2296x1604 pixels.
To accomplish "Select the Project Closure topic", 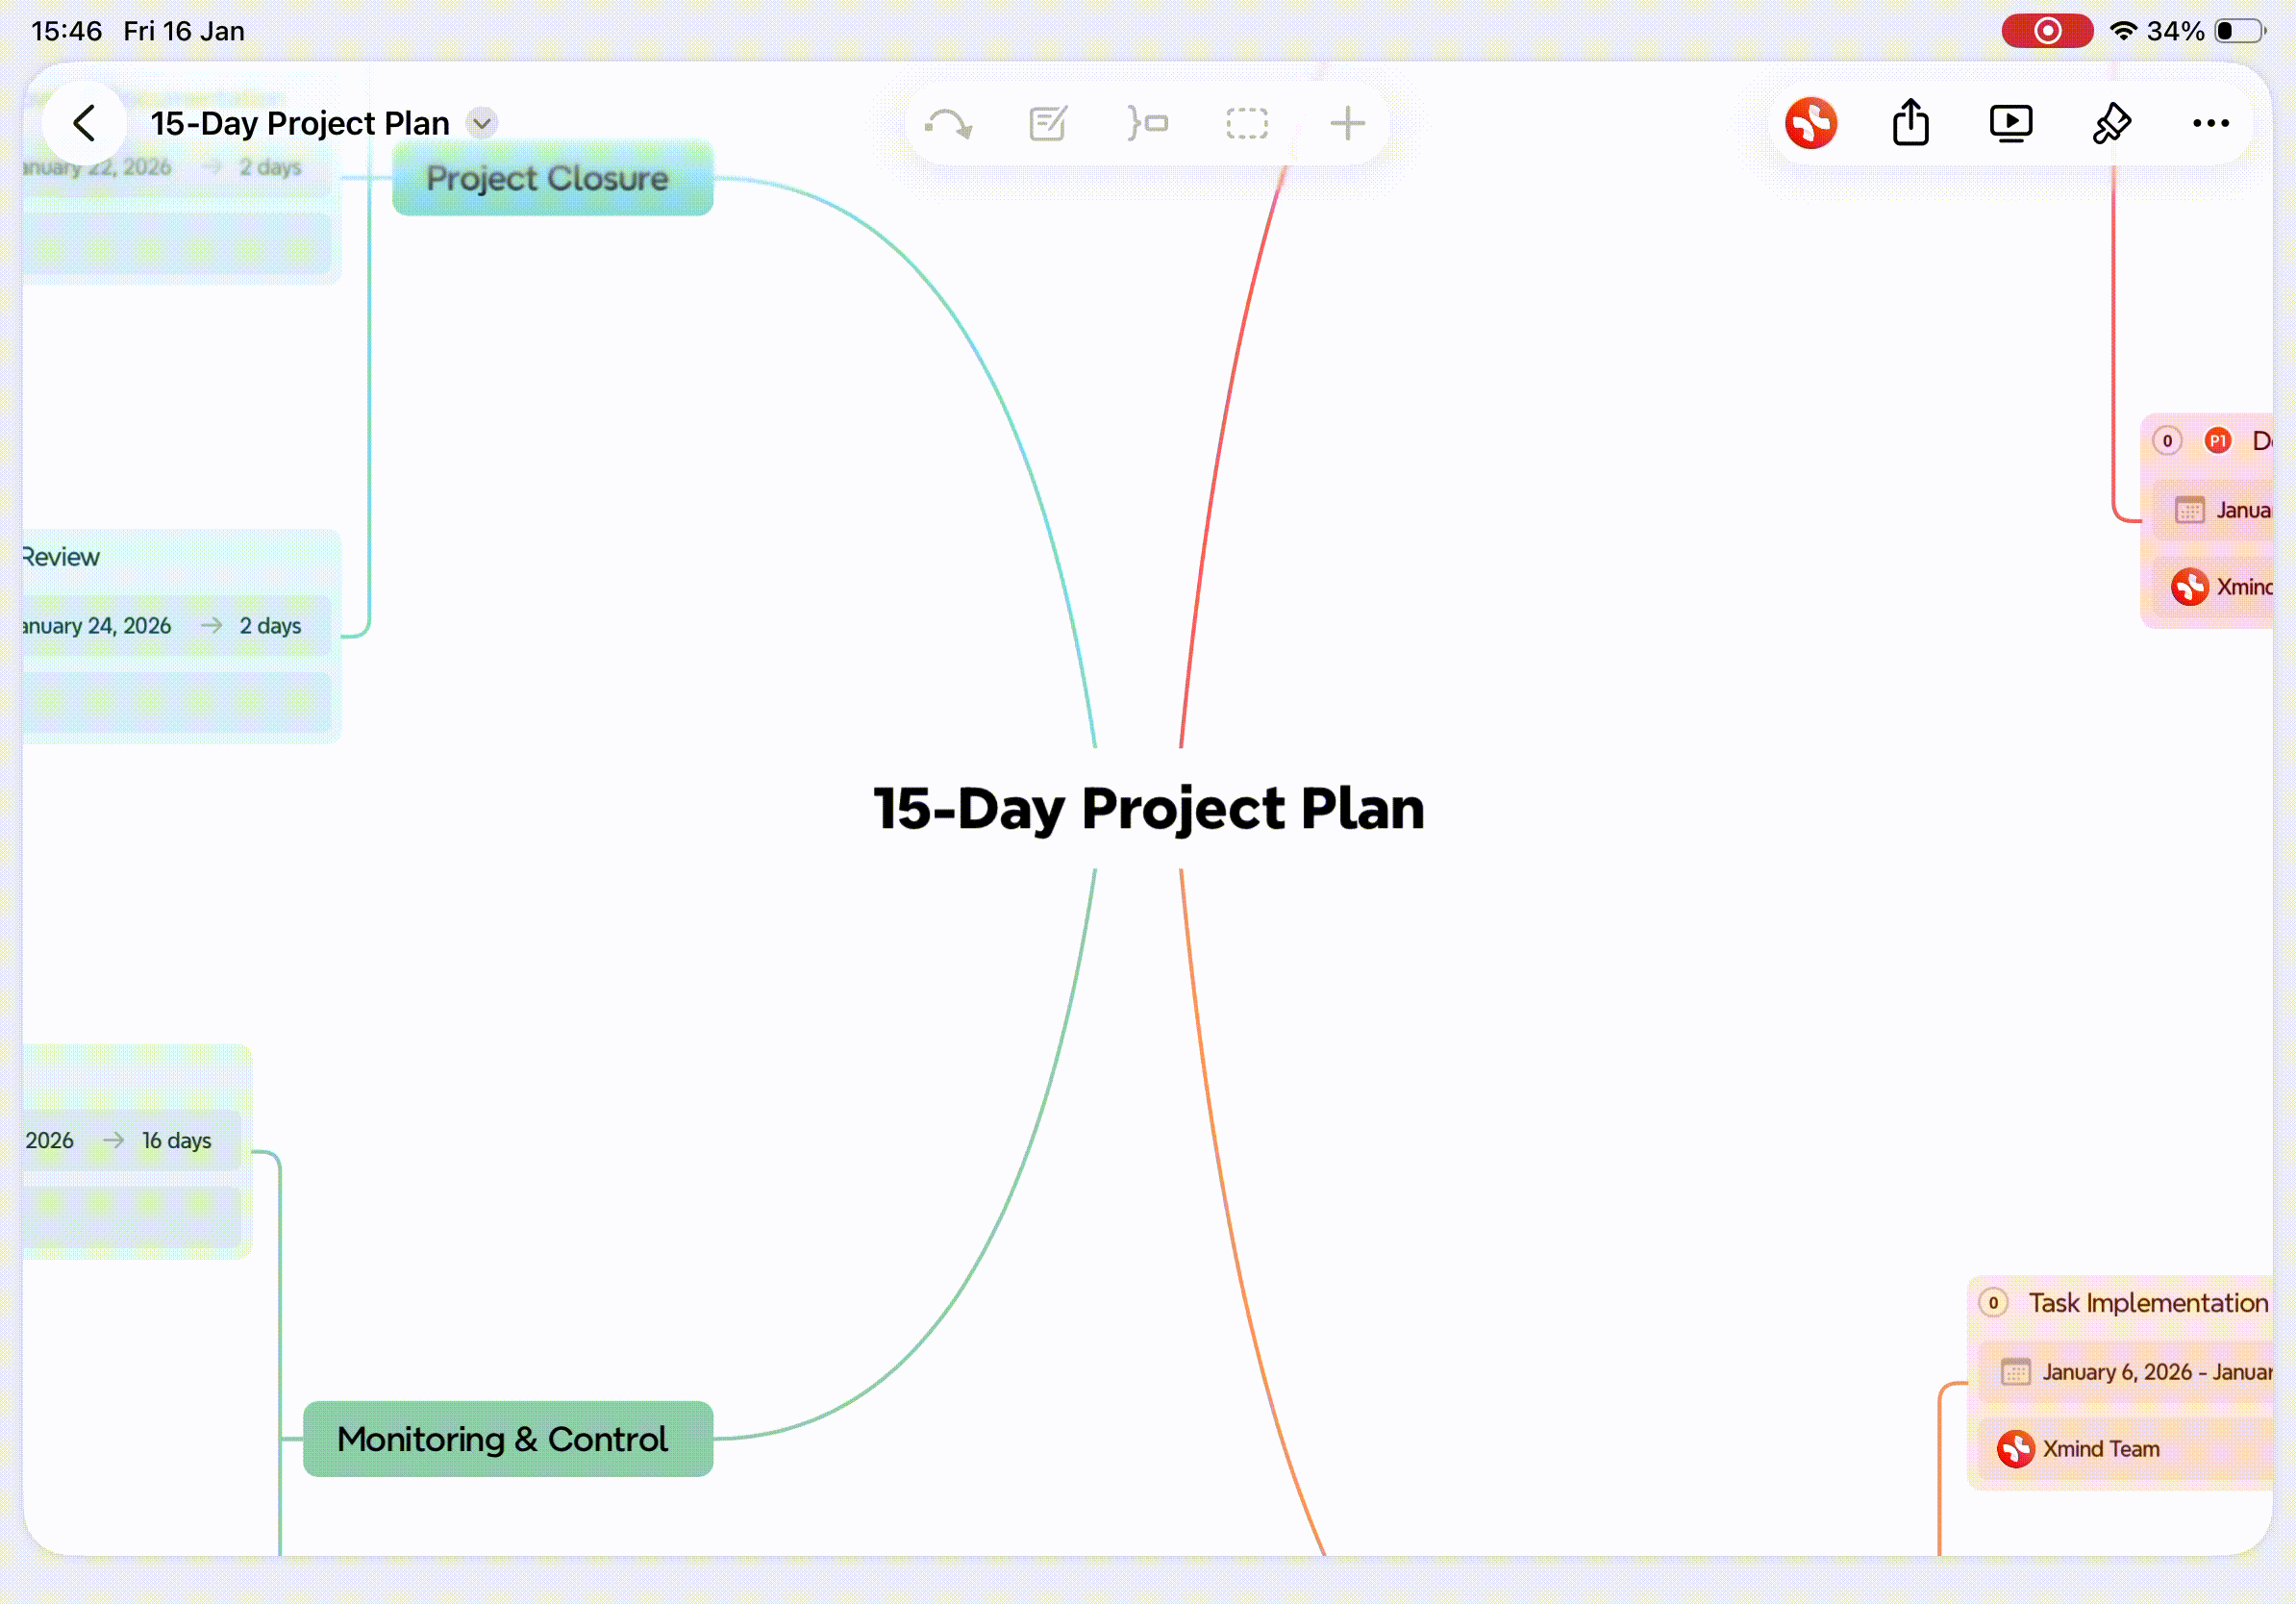I will (552, 179).
